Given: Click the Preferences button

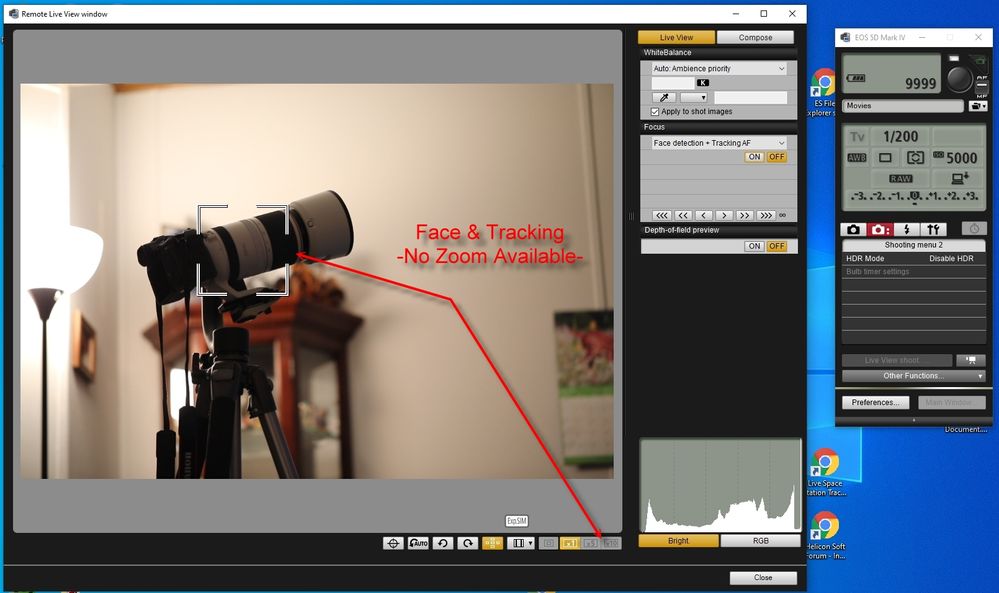Looking at the screenshot, I should [x=875, y=403].
